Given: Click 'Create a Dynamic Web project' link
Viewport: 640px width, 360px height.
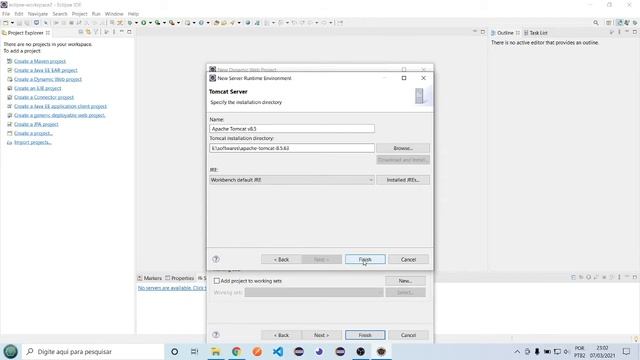Looking at the screenshot, I should [48, 79].
